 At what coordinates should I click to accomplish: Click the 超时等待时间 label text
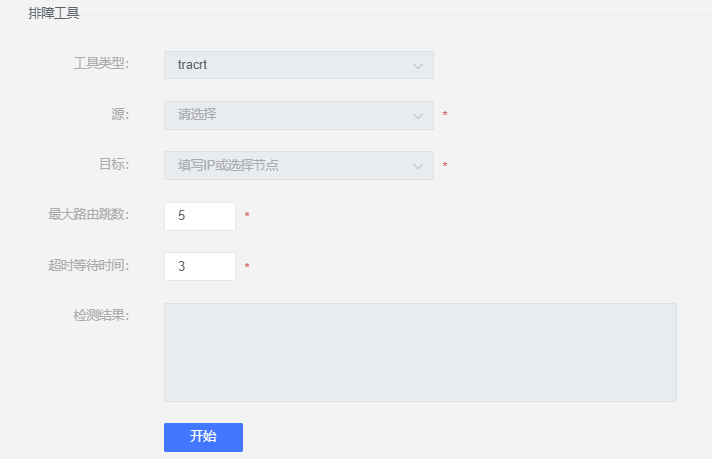(x=89, y=265)
